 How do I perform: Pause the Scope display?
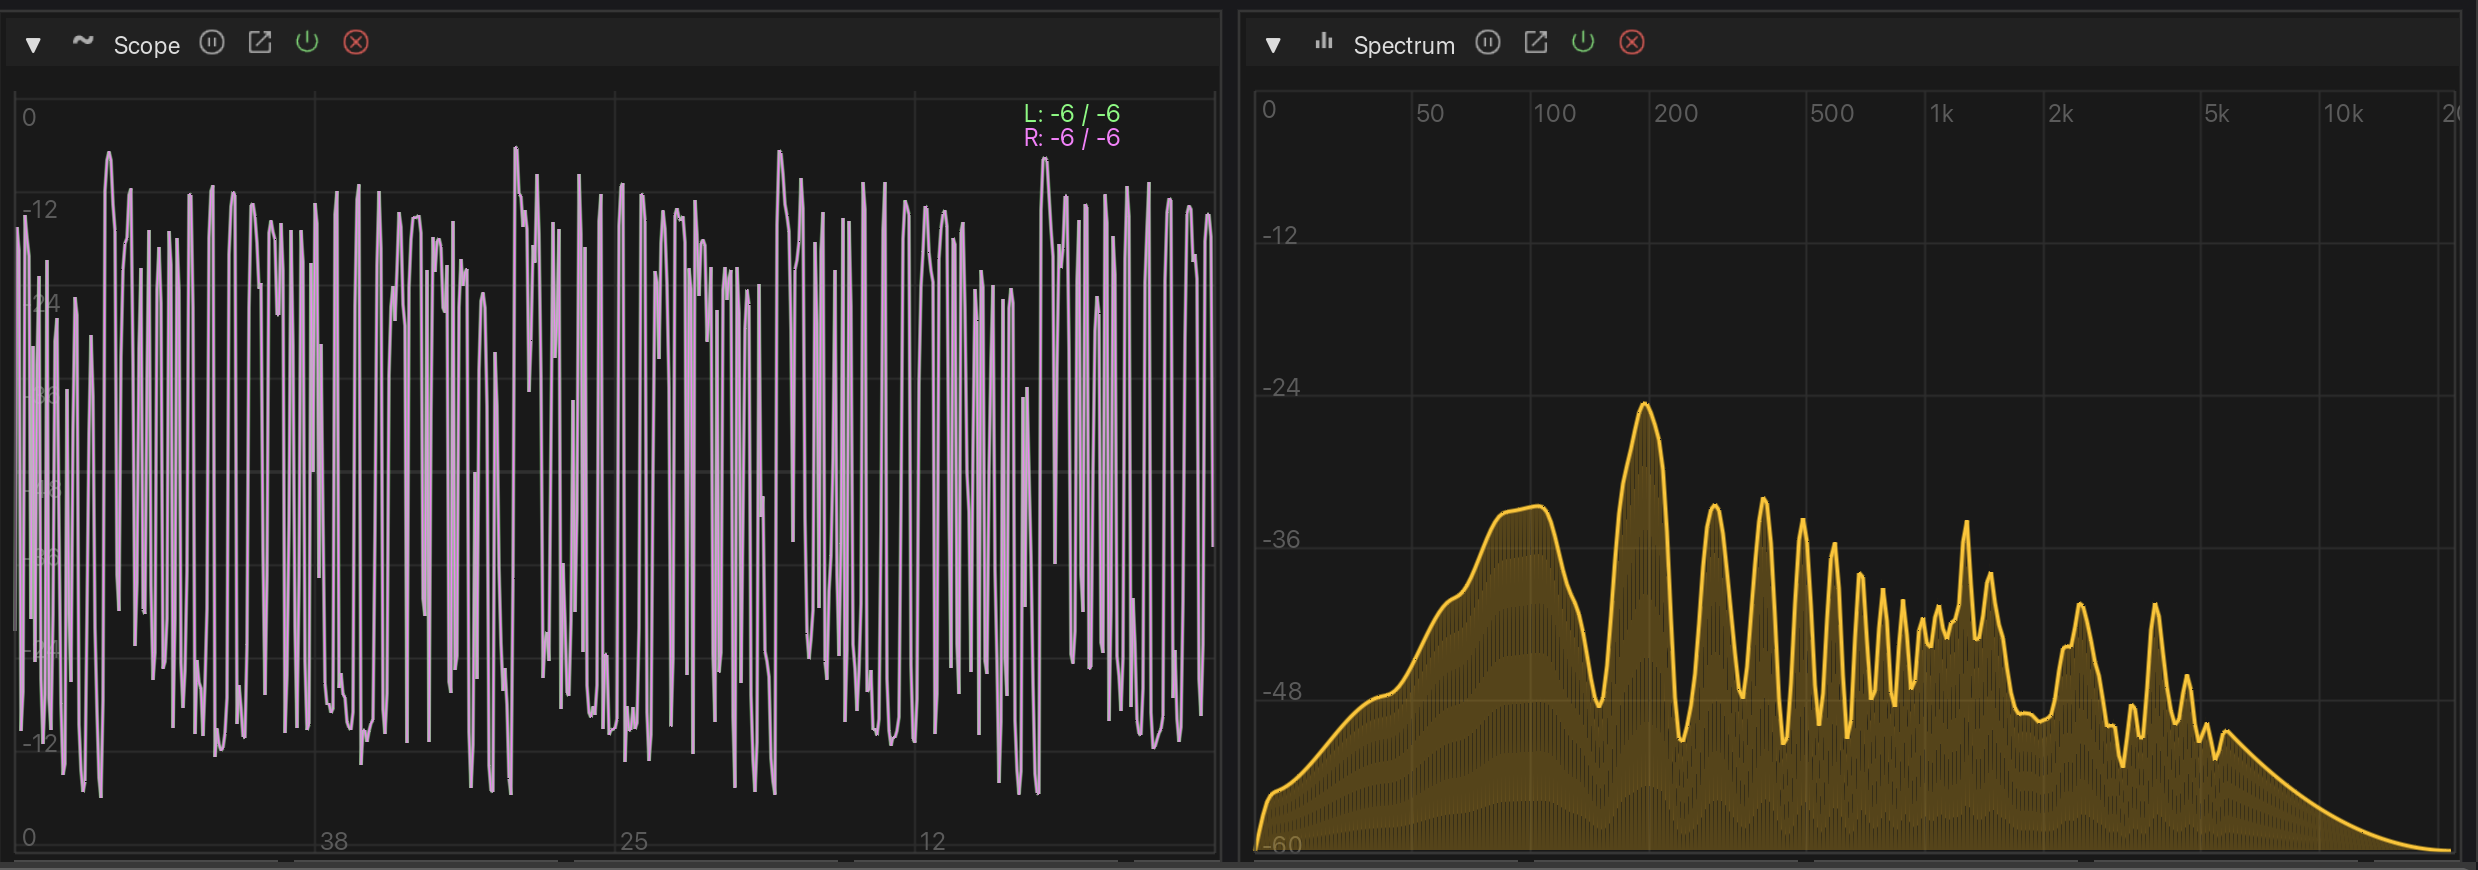[212, 42]
